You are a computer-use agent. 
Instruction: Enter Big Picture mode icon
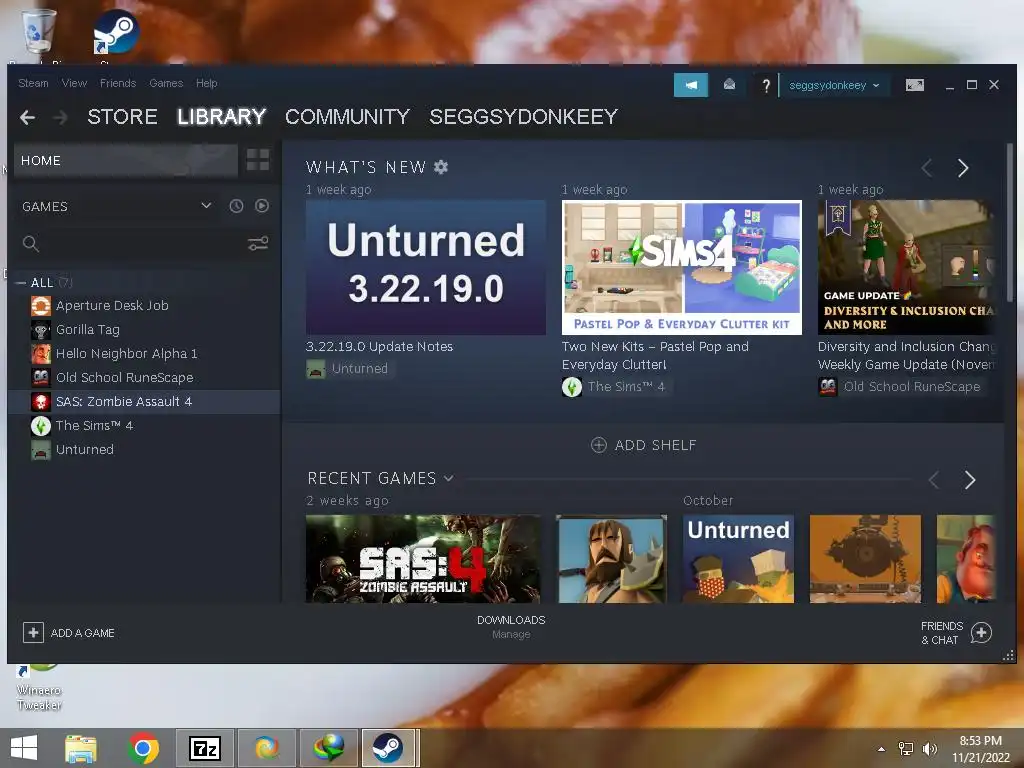tap(914, 85)
